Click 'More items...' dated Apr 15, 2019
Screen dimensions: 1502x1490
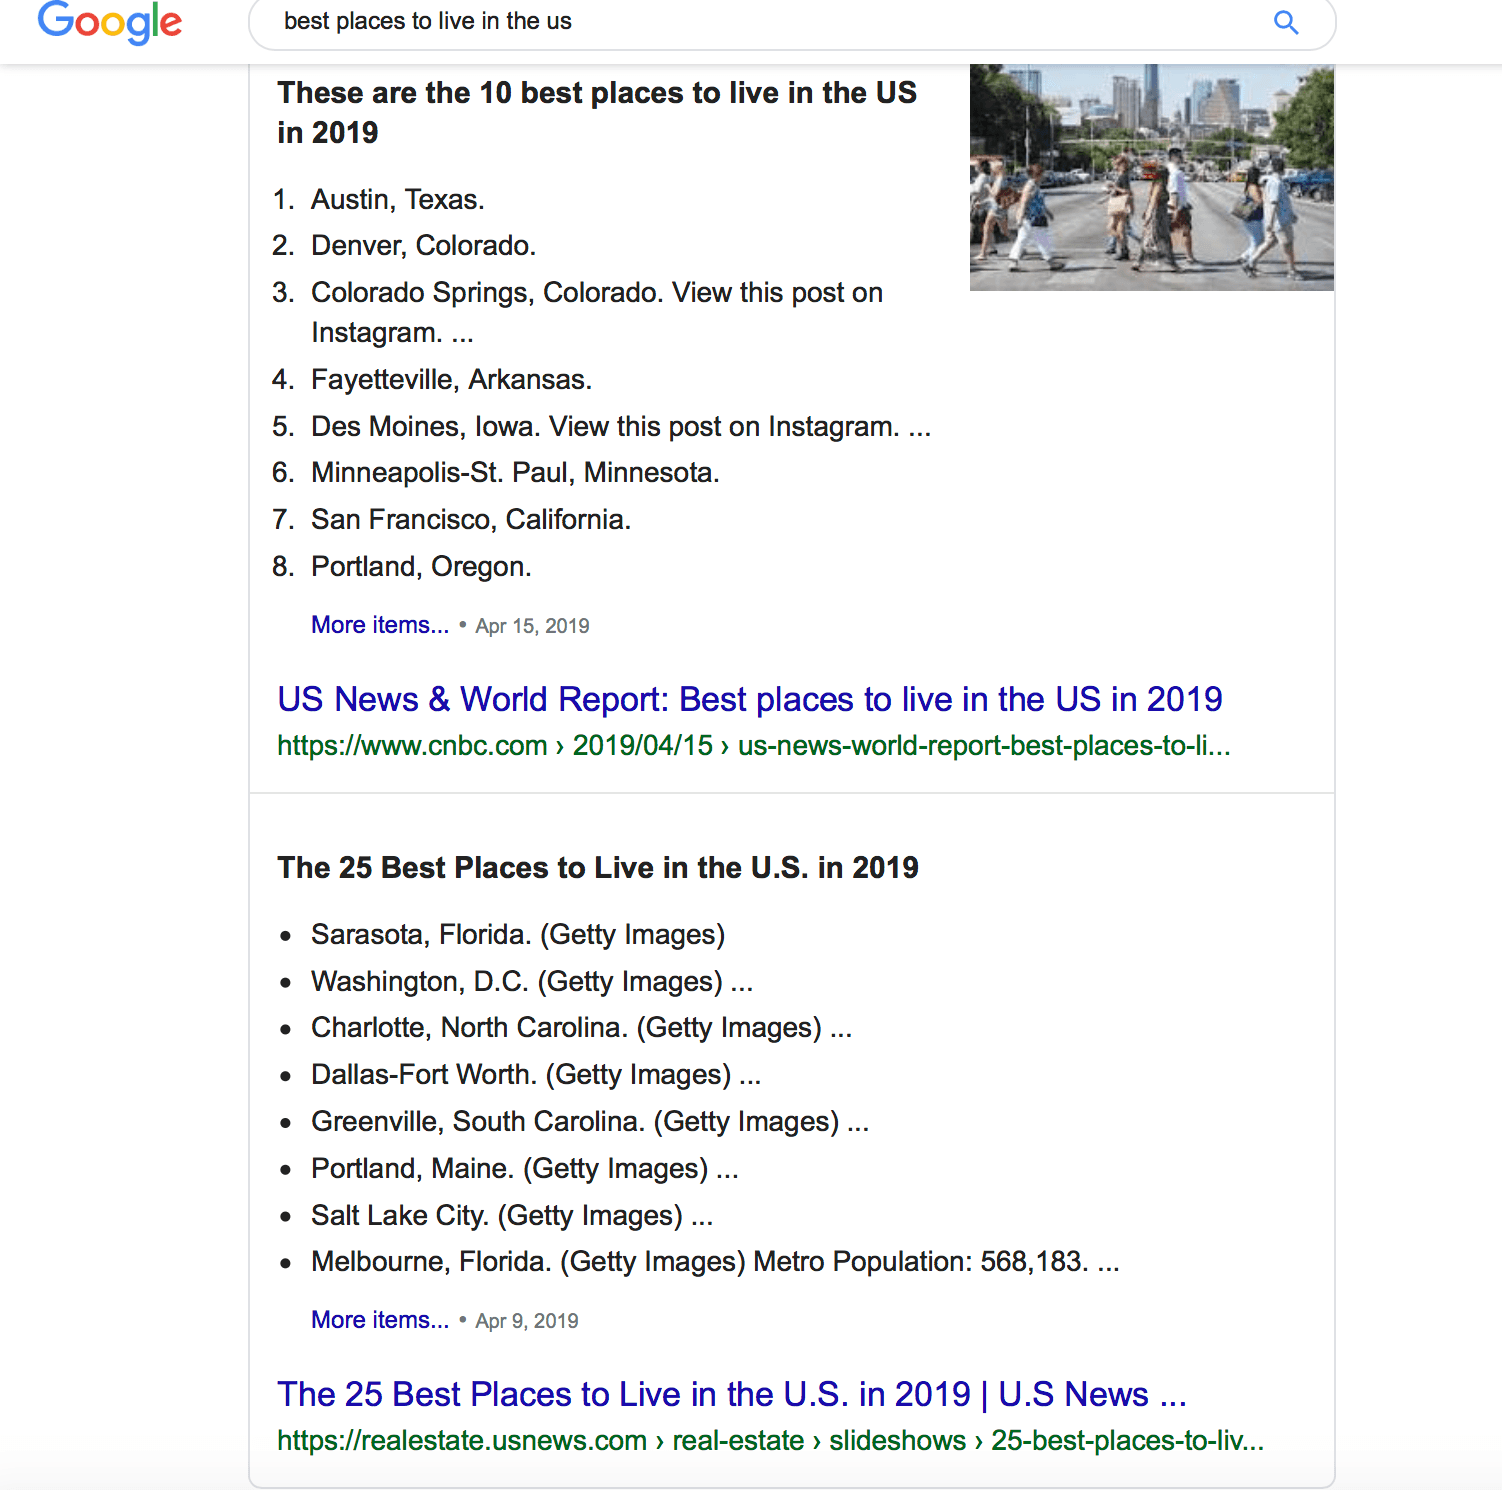click(380, 625)
